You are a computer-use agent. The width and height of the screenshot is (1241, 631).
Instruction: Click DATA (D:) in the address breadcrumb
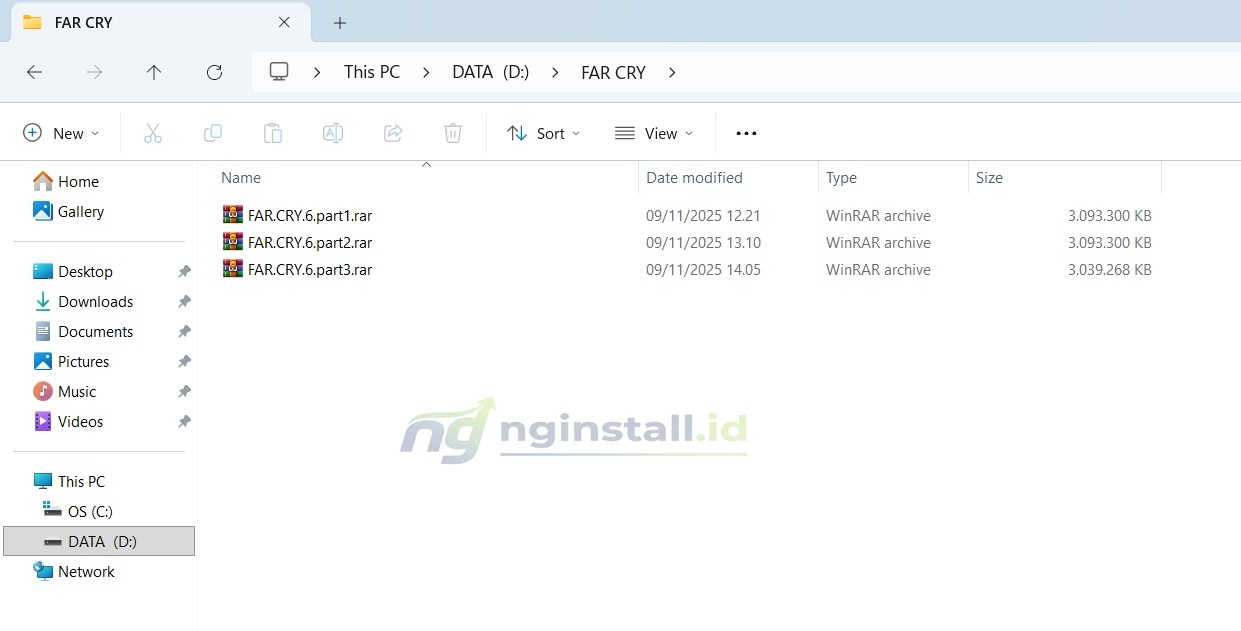pos(491,72)
